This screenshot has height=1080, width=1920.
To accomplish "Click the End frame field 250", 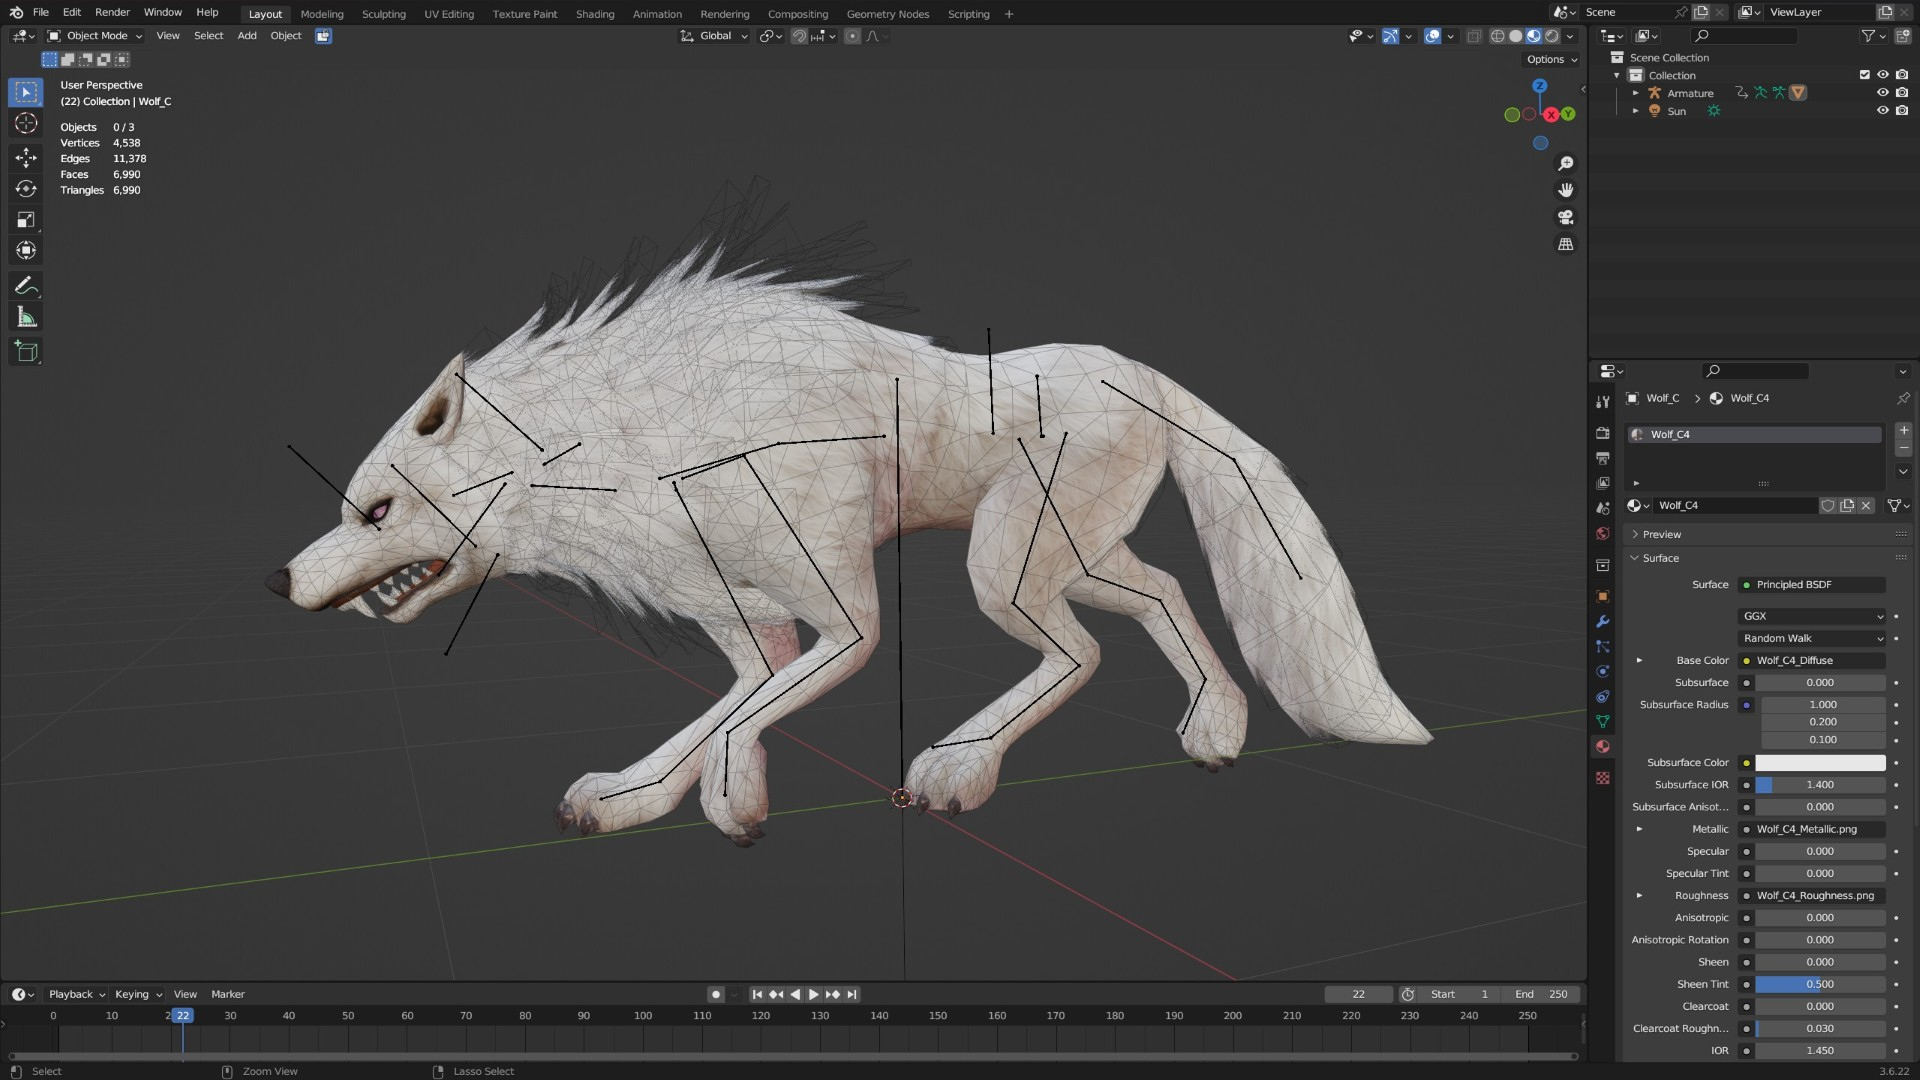I will coord(1541,995).
